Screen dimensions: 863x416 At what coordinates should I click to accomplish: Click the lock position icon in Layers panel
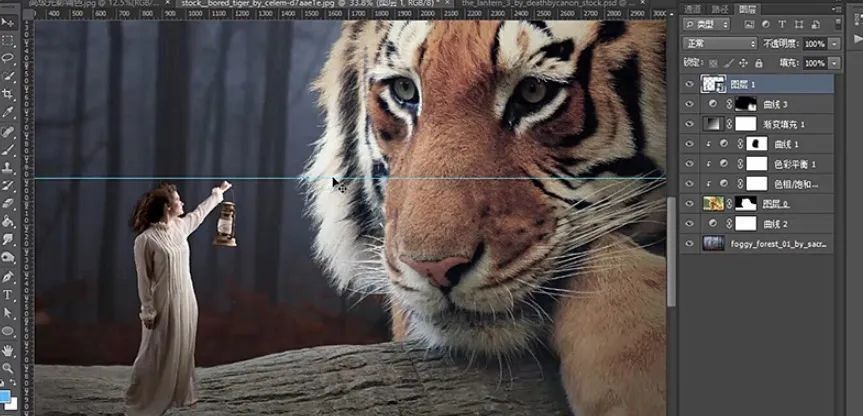point(743,63)
